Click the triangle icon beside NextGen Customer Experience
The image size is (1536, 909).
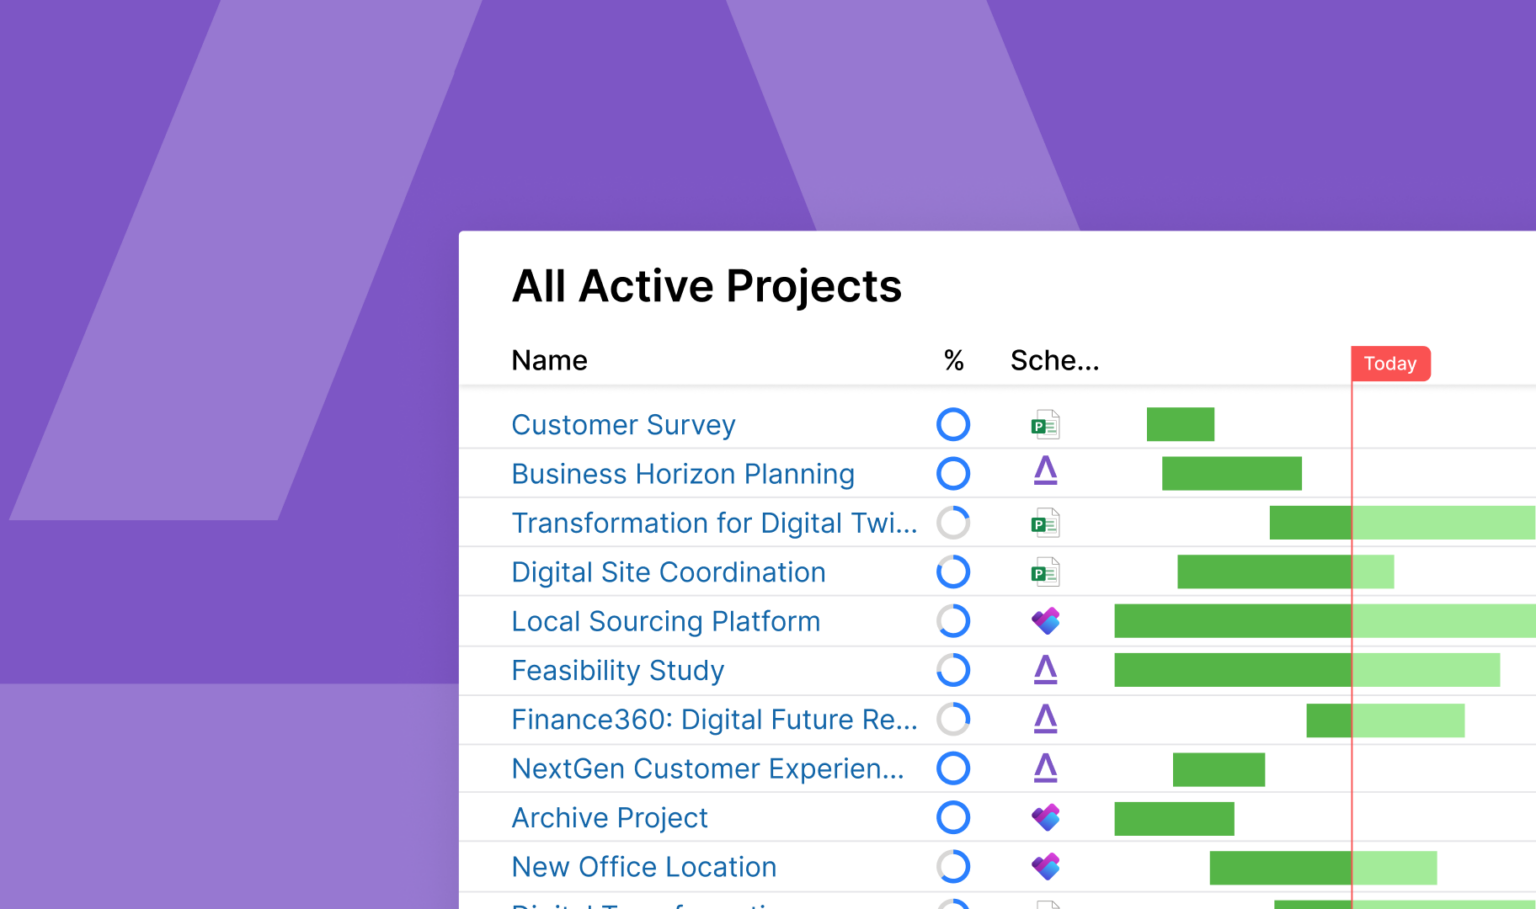point(1045,768)
